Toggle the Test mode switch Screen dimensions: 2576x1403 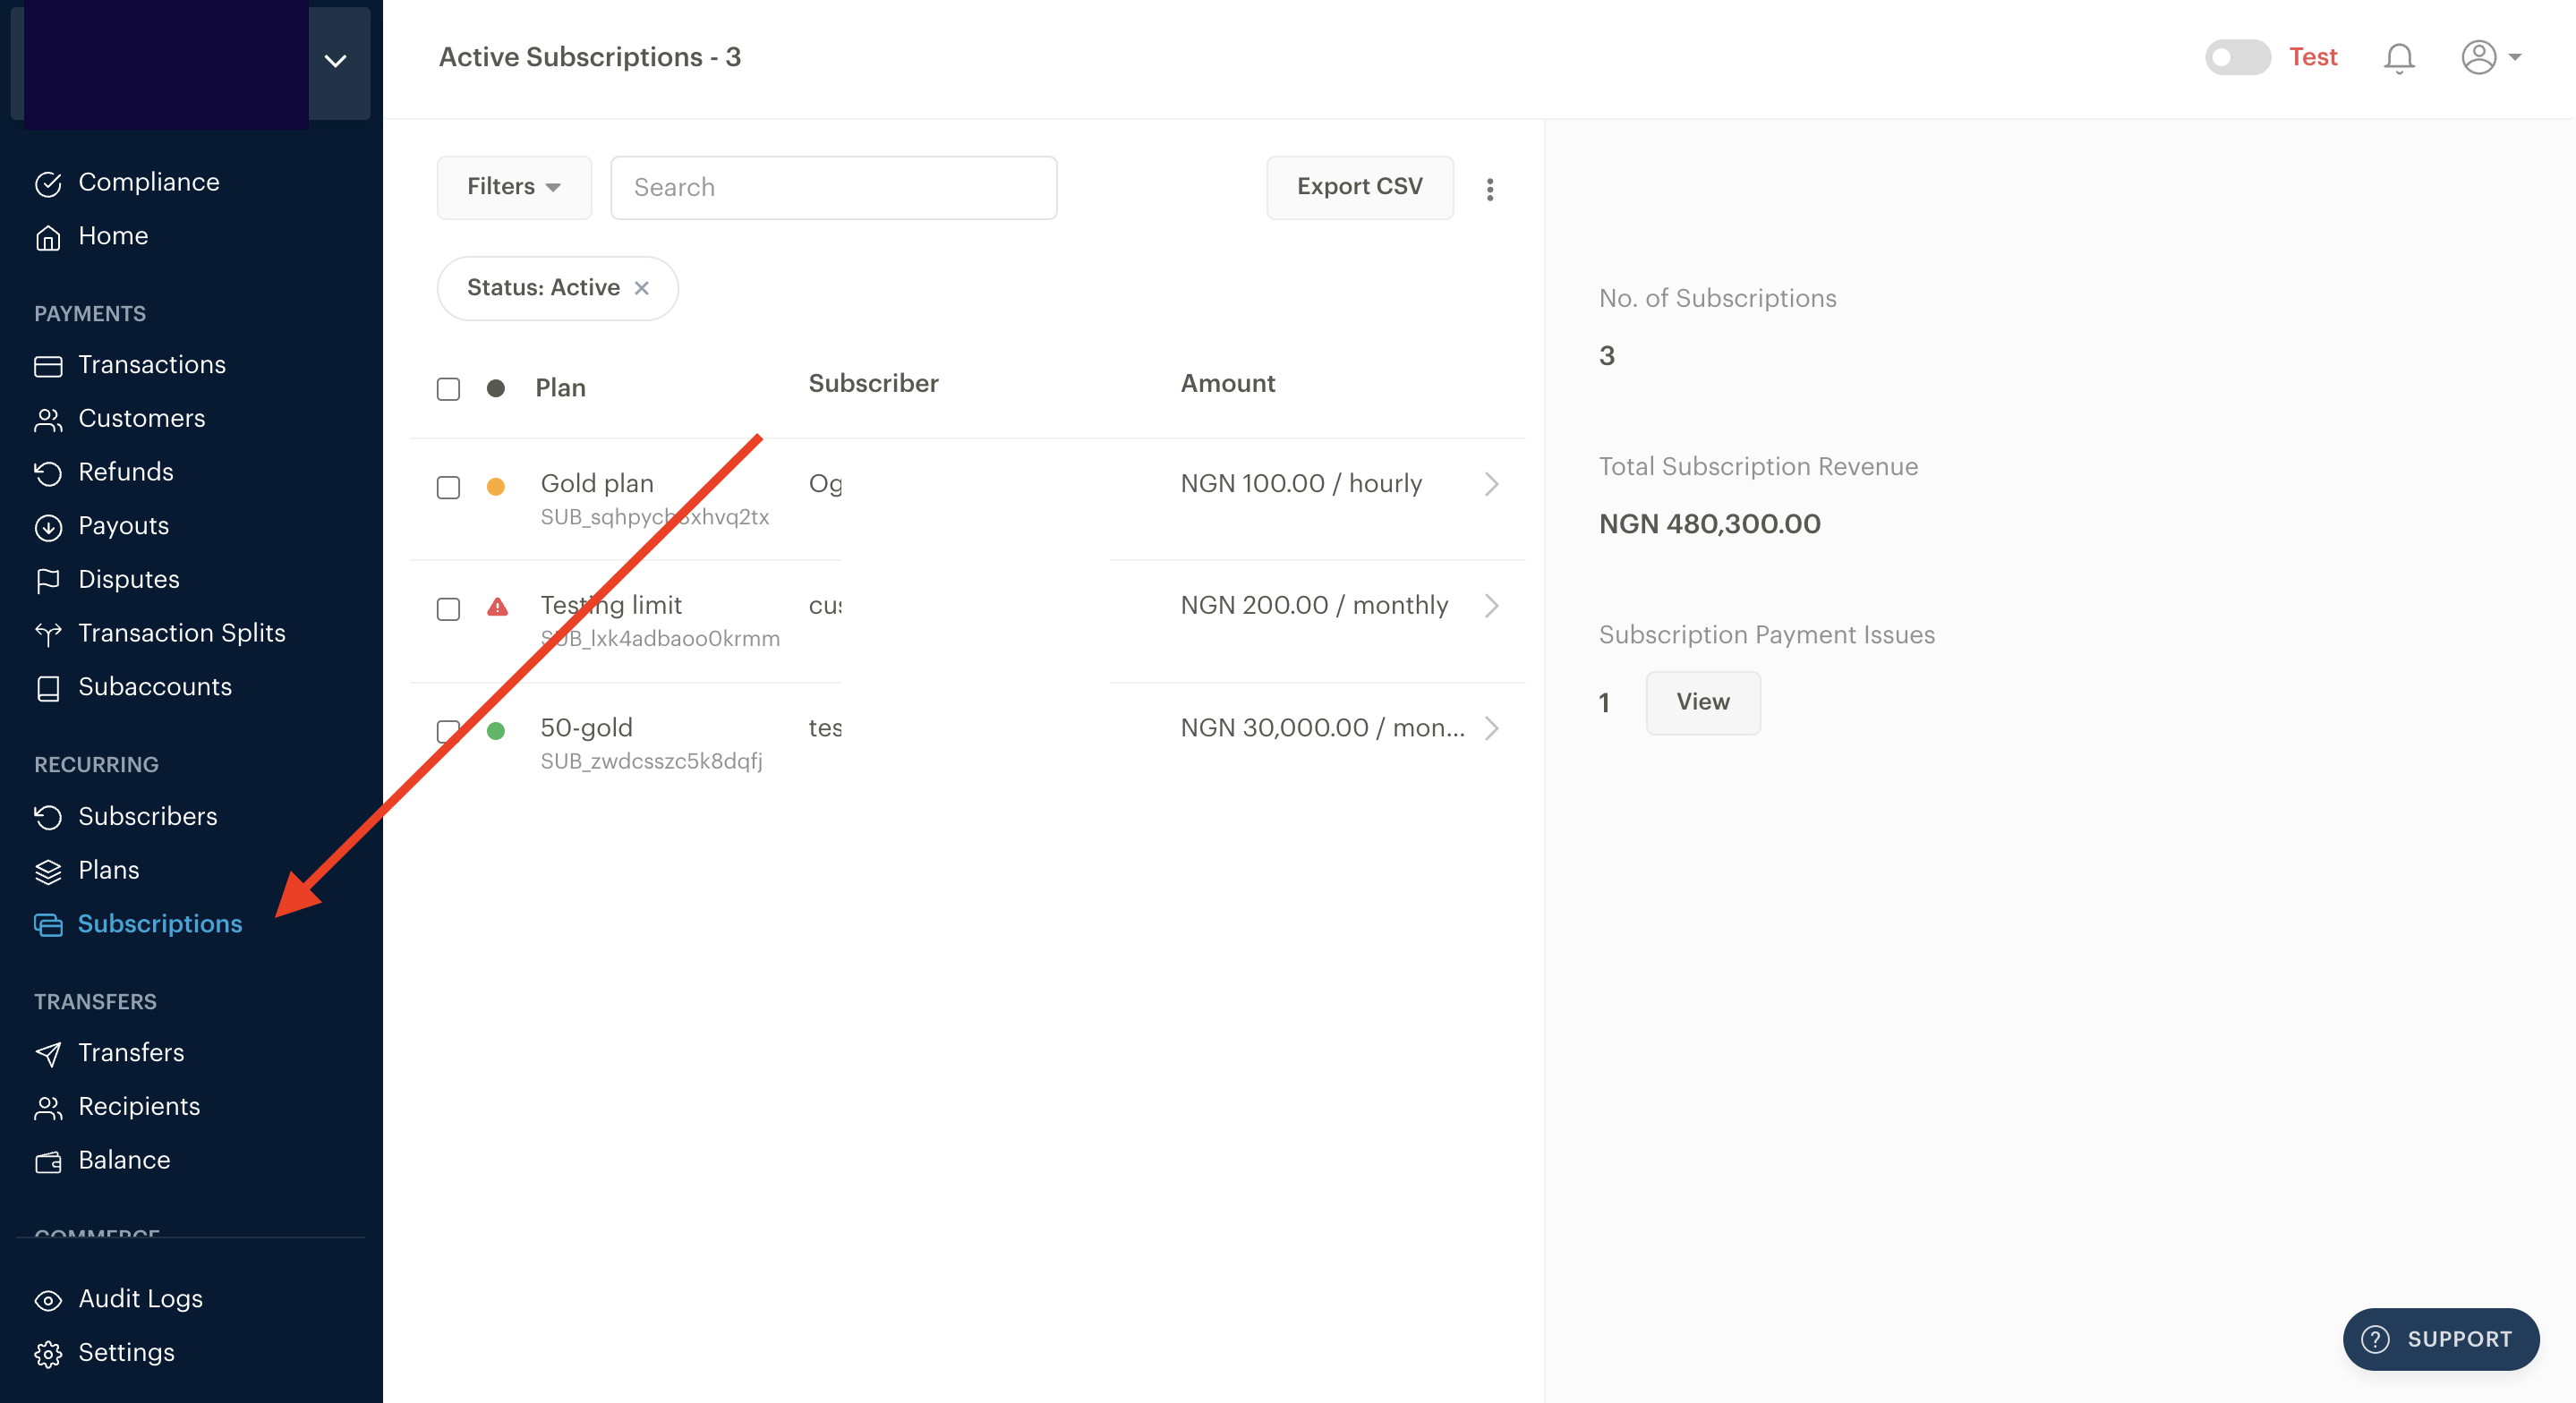tap(2236, 55)
